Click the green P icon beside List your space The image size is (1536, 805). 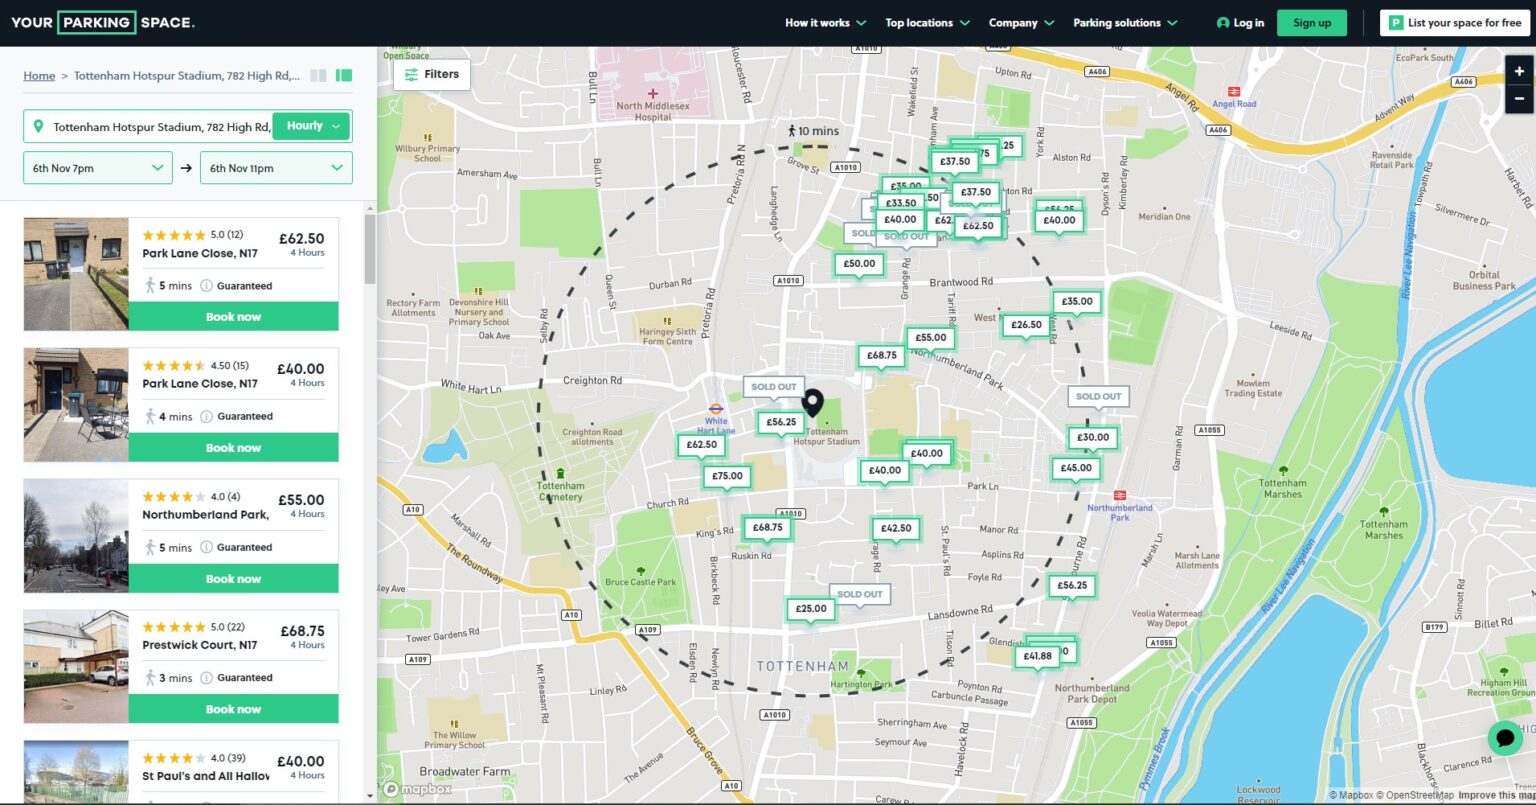tap(1397, 22)
